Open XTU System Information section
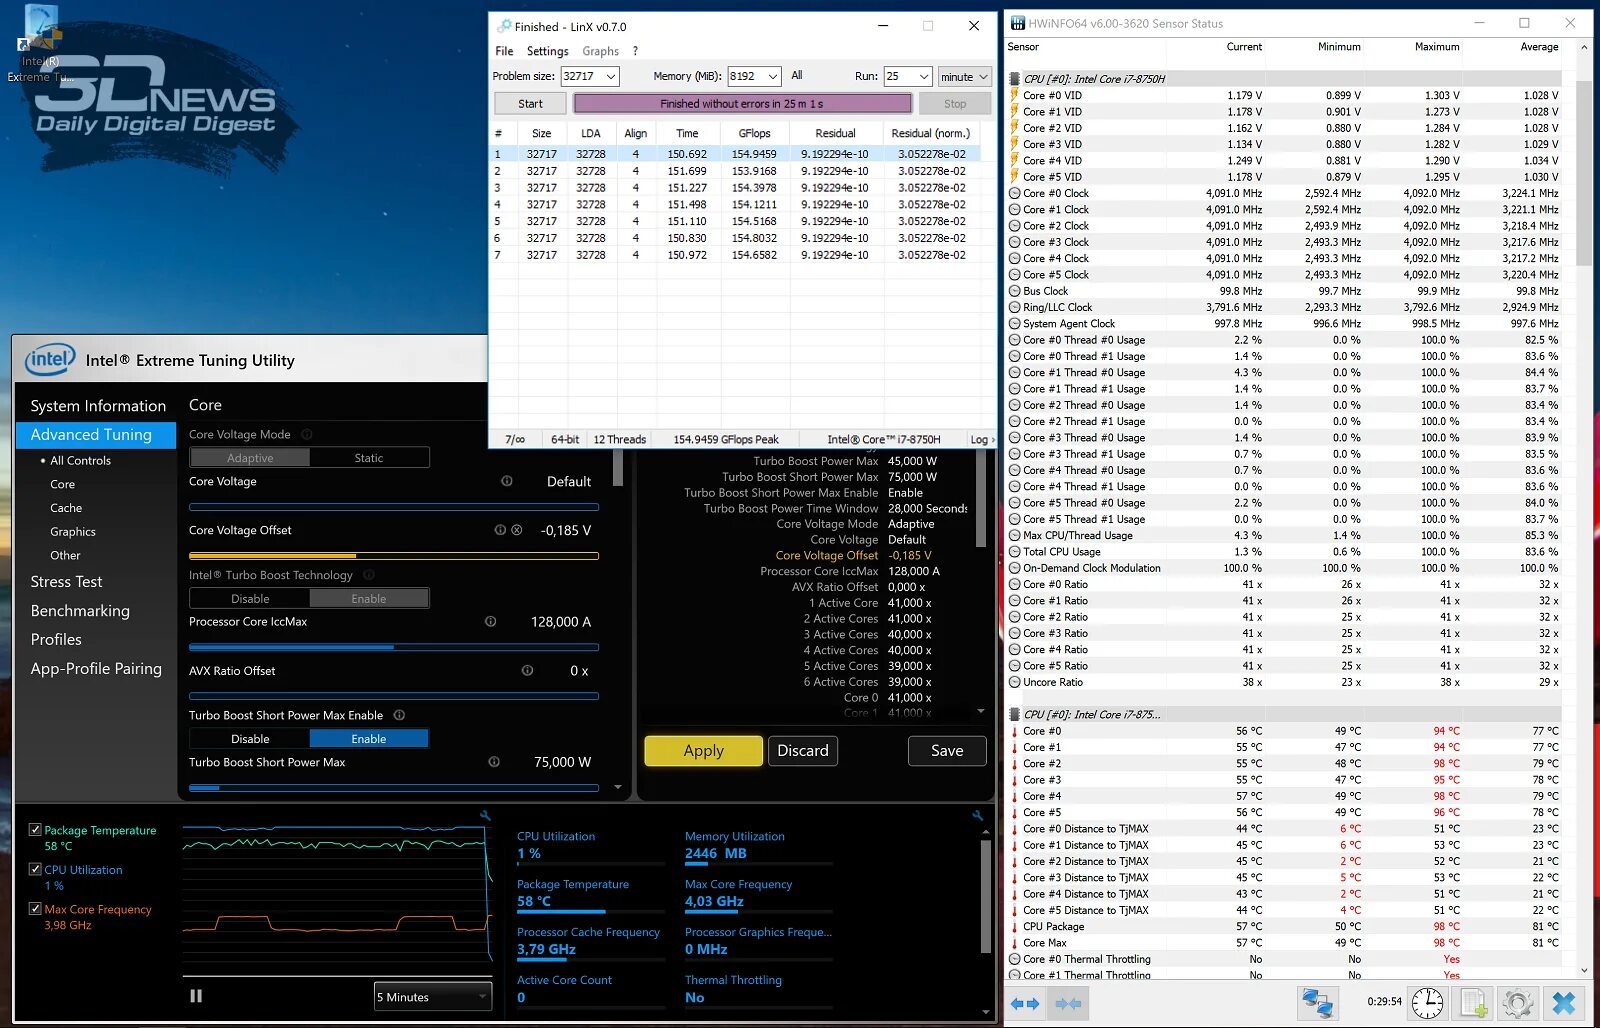Image resolution: width=1600 pixels, height=1028 pixels. coord(98,406)
